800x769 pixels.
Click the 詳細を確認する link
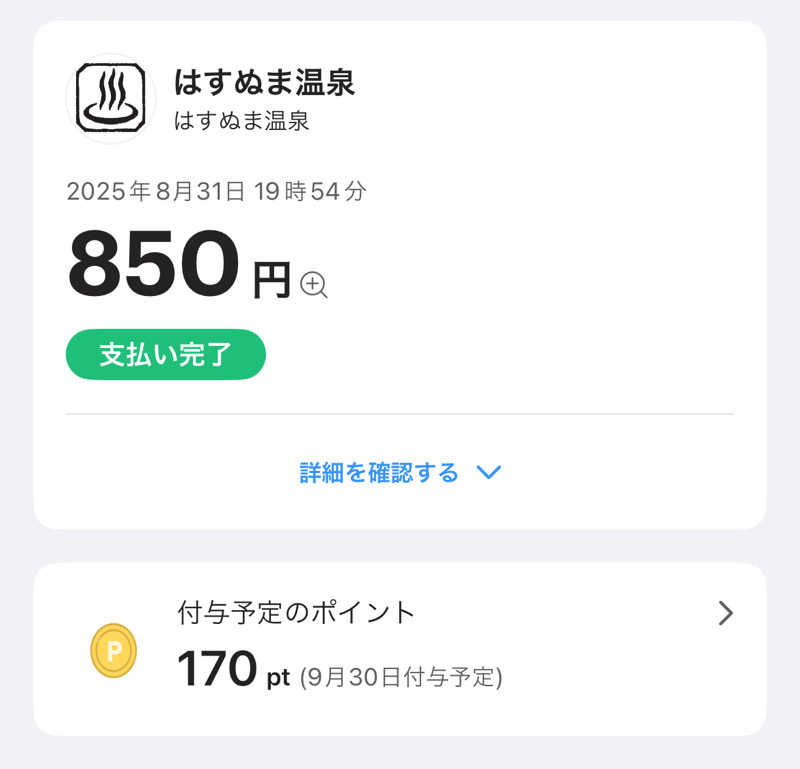pyautogui.click(x=379, y=472)
